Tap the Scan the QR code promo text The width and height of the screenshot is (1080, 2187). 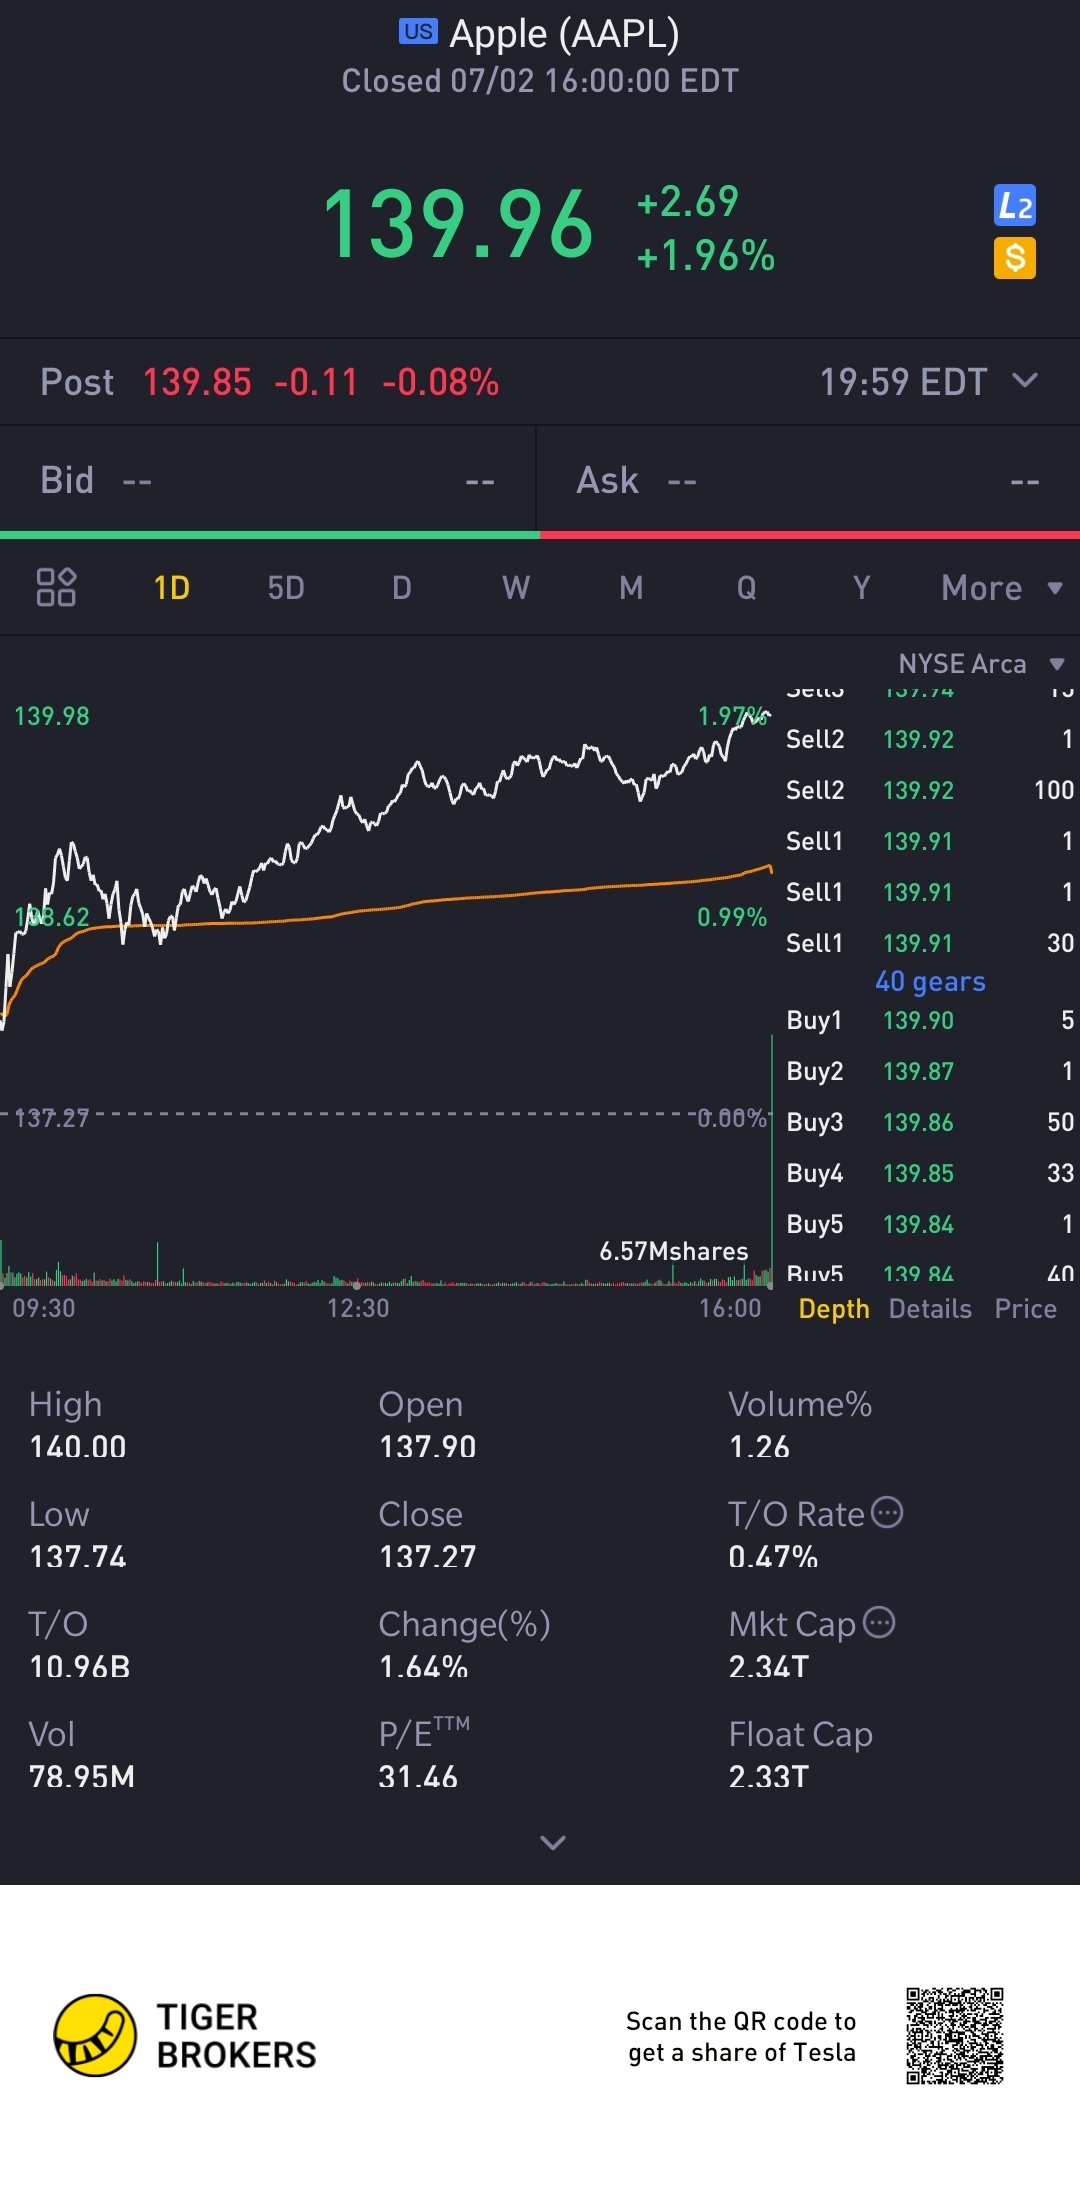[x=741, y=2037]
